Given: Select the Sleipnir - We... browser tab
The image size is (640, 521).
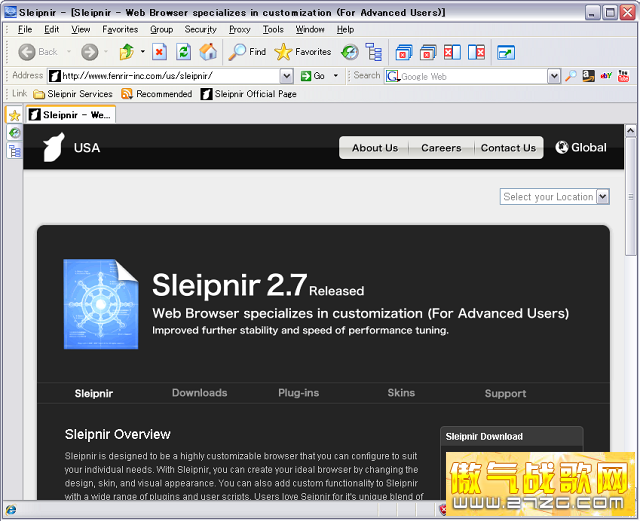Looking at the screenshot, I should point(71,115).
